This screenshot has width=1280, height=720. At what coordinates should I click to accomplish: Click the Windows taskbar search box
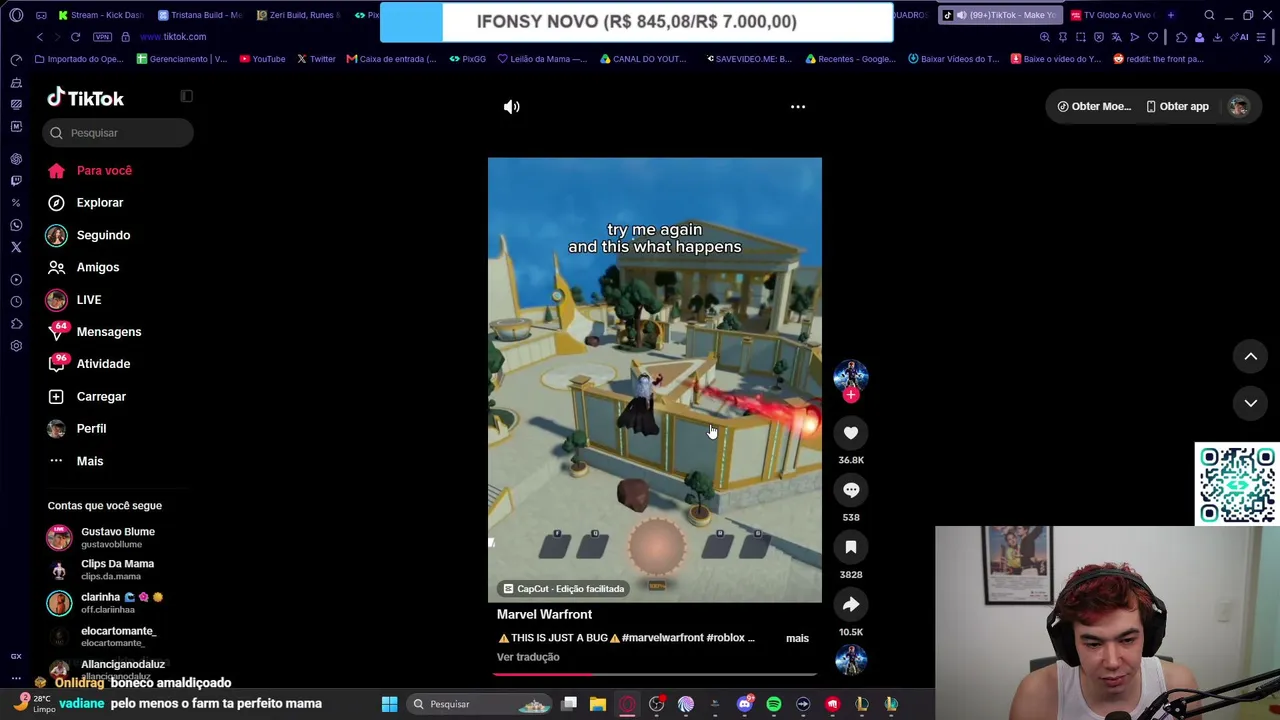click(480, 704)
